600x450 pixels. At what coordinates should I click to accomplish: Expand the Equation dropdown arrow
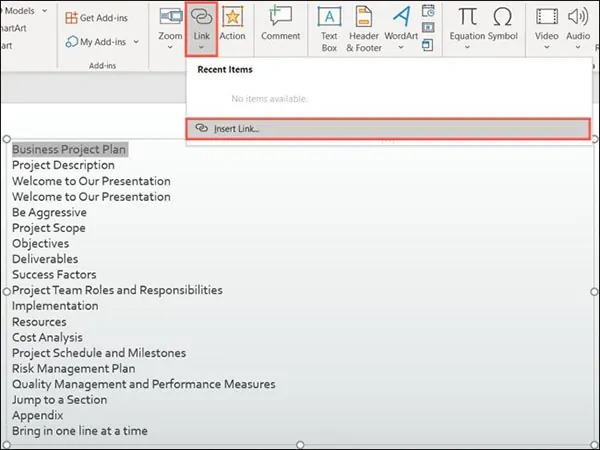(x=467, y=47)
